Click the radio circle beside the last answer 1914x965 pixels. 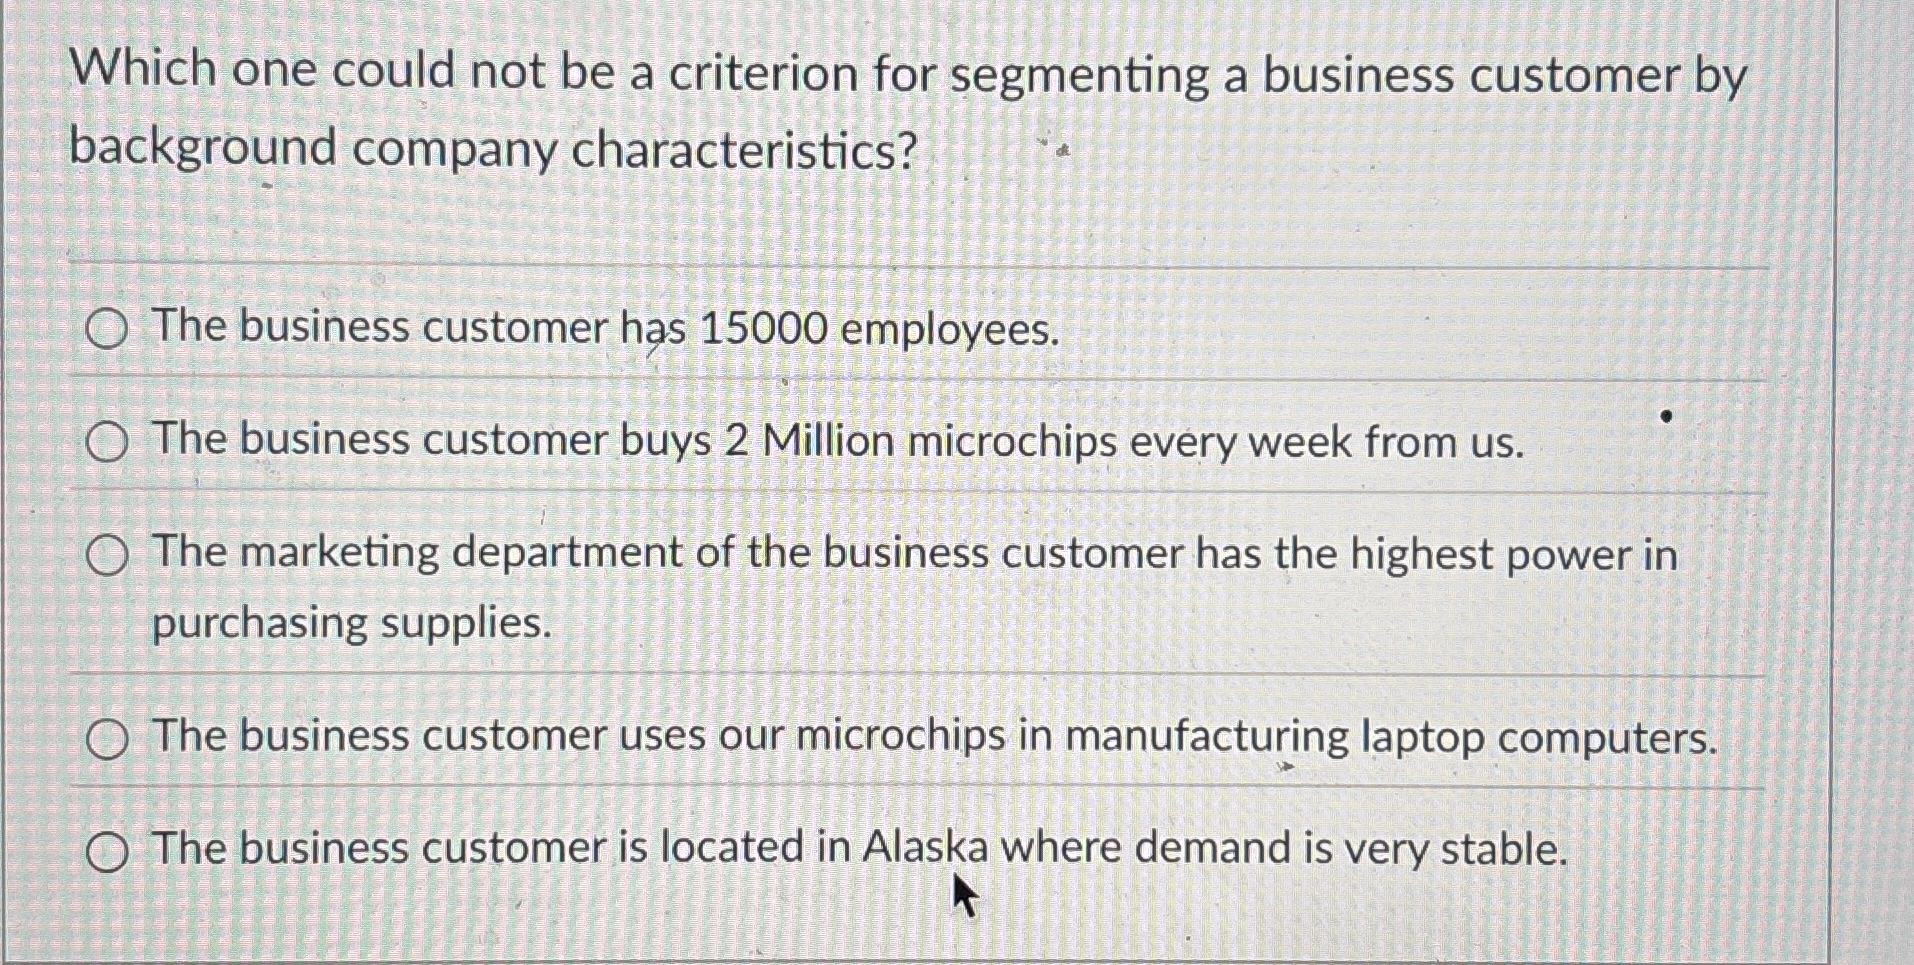click(x=109, y=852)
